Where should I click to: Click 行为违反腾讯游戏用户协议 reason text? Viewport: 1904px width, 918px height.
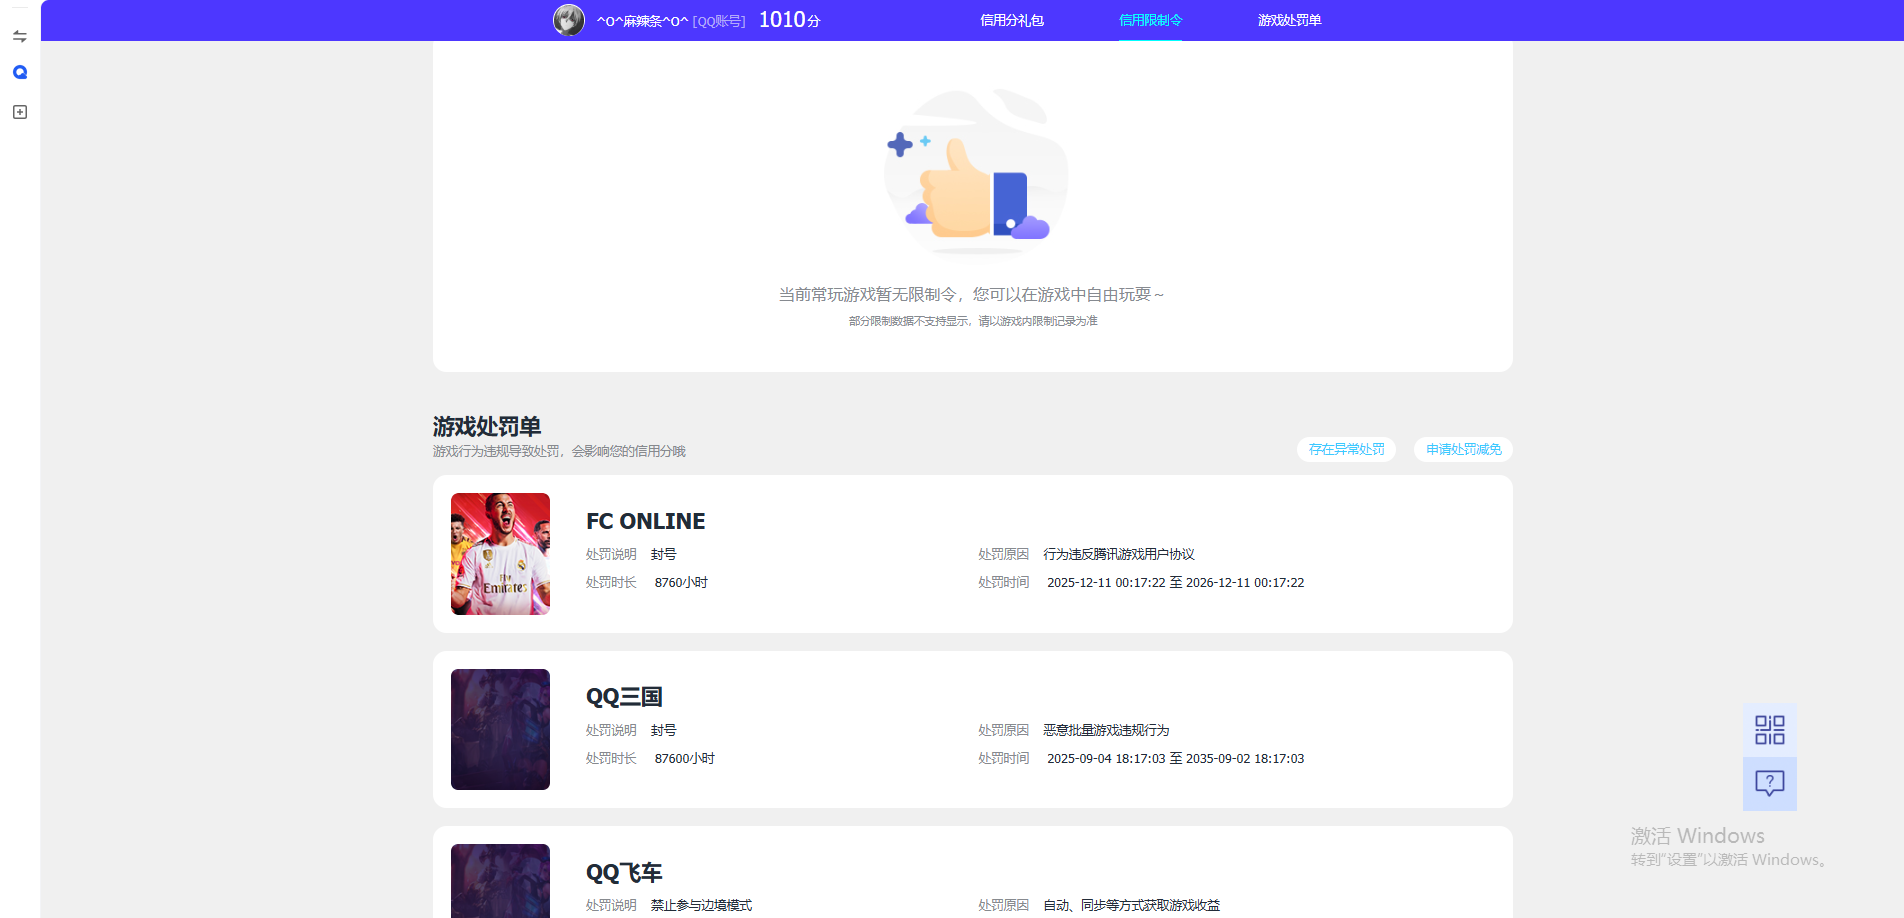[x=1119, y=554]
